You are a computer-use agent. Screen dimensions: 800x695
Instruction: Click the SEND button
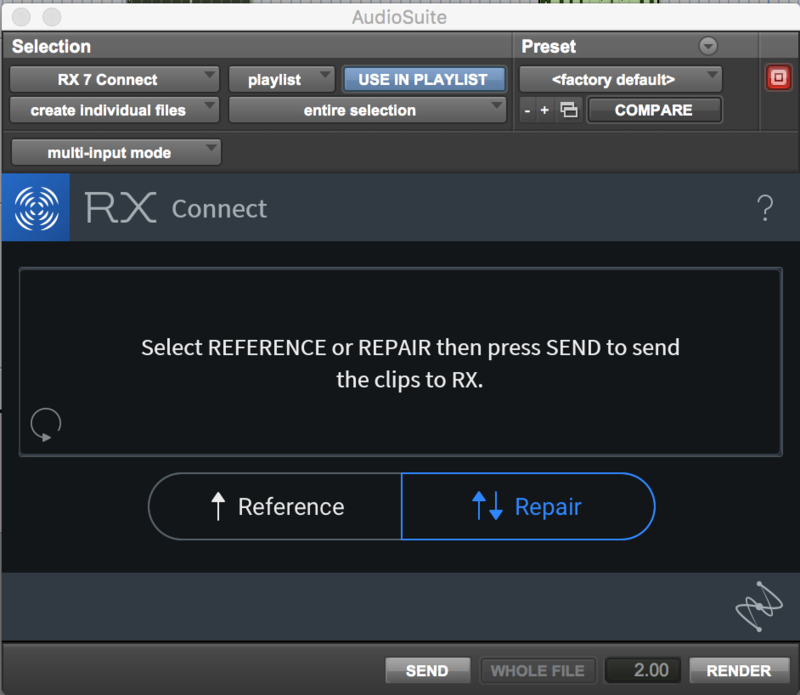tap(428, 671)
